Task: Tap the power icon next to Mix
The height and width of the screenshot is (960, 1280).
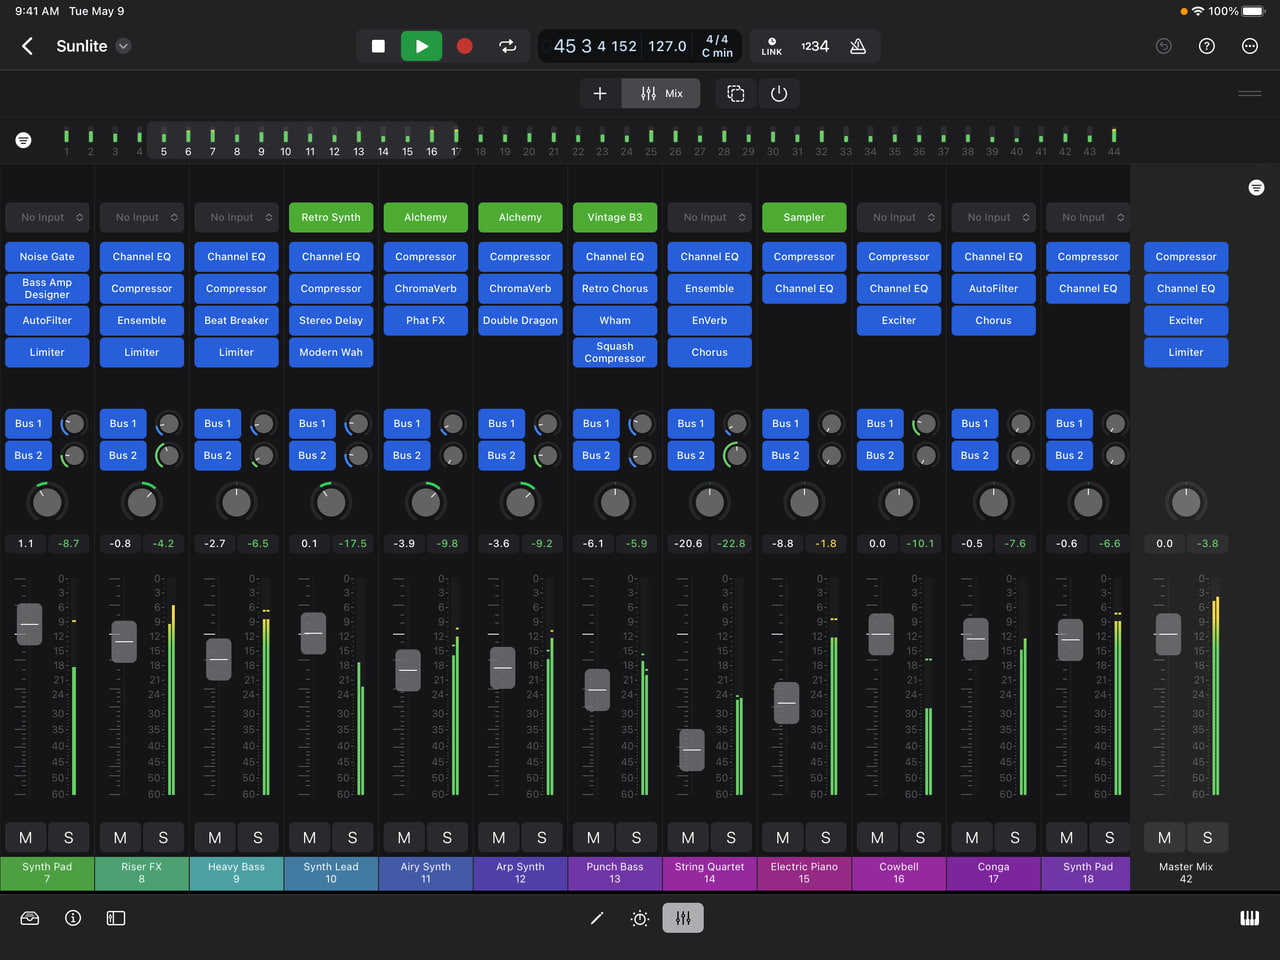Action: (779, 93)
